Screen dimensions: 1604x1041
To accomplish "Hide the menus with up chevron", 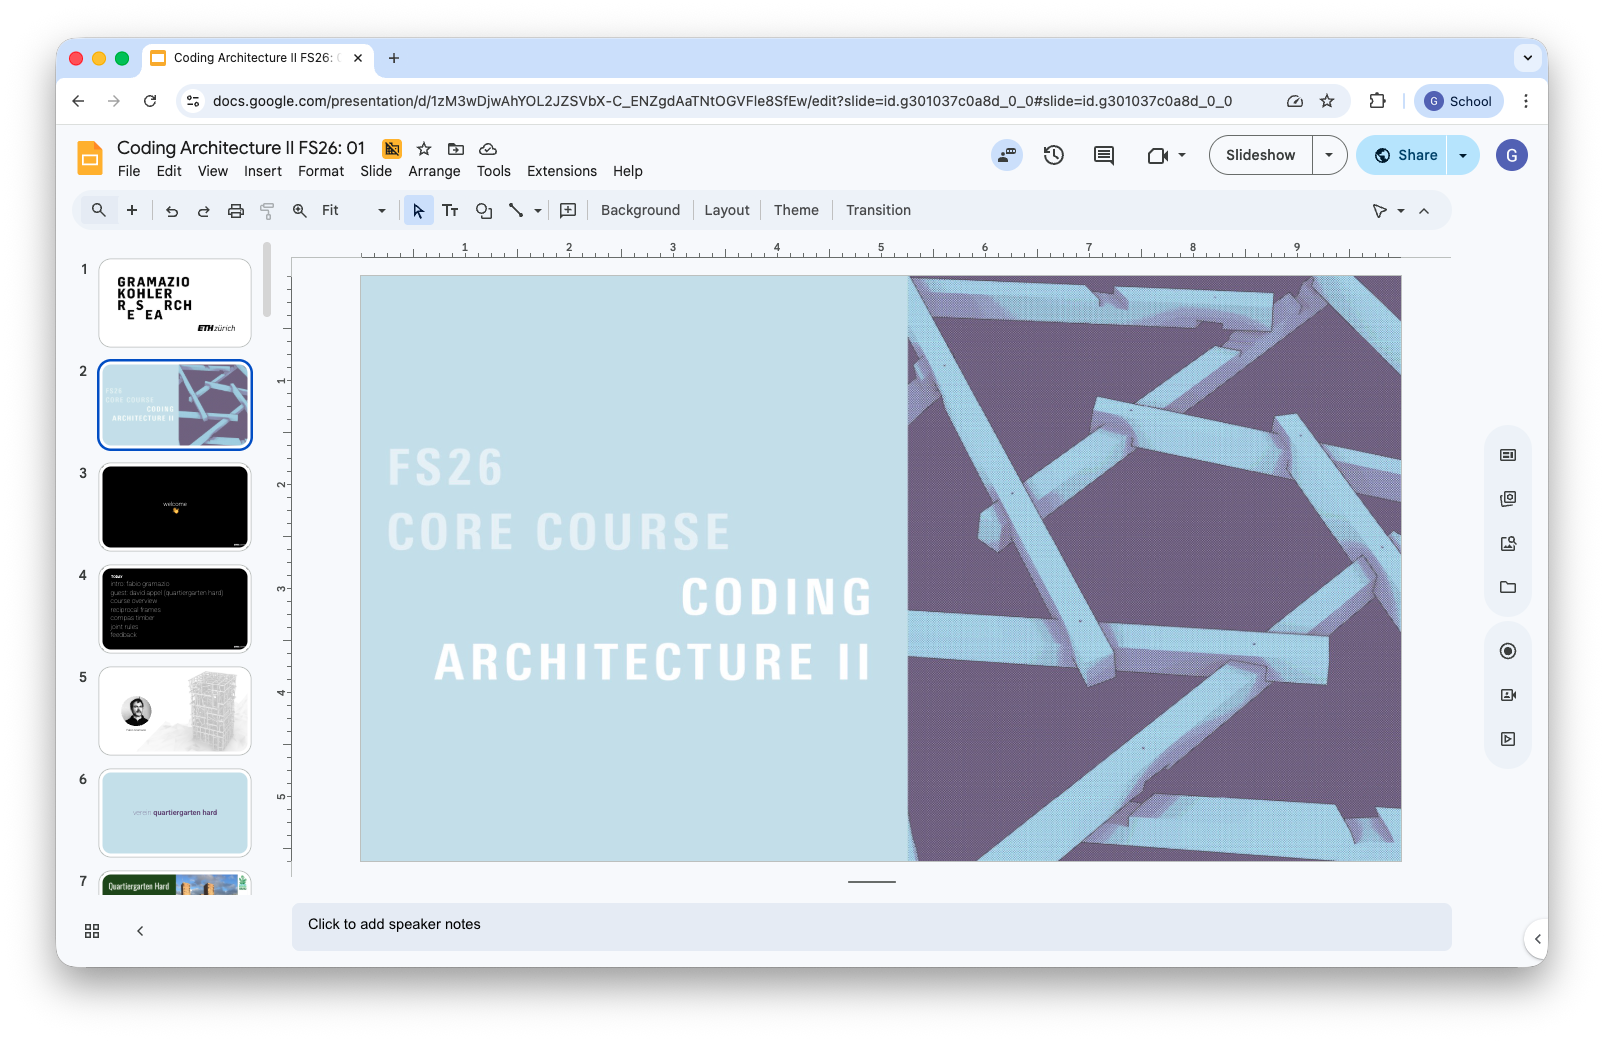I will pyautogui.click(x=1424, y=210).
